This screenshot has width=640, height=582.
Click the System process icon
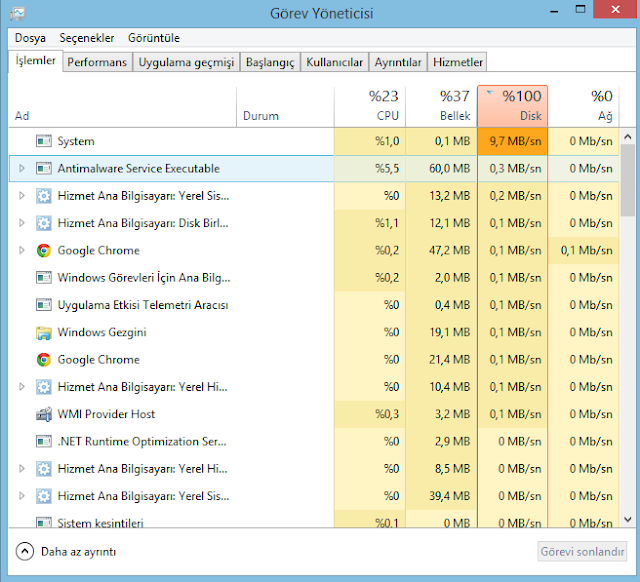44,141
